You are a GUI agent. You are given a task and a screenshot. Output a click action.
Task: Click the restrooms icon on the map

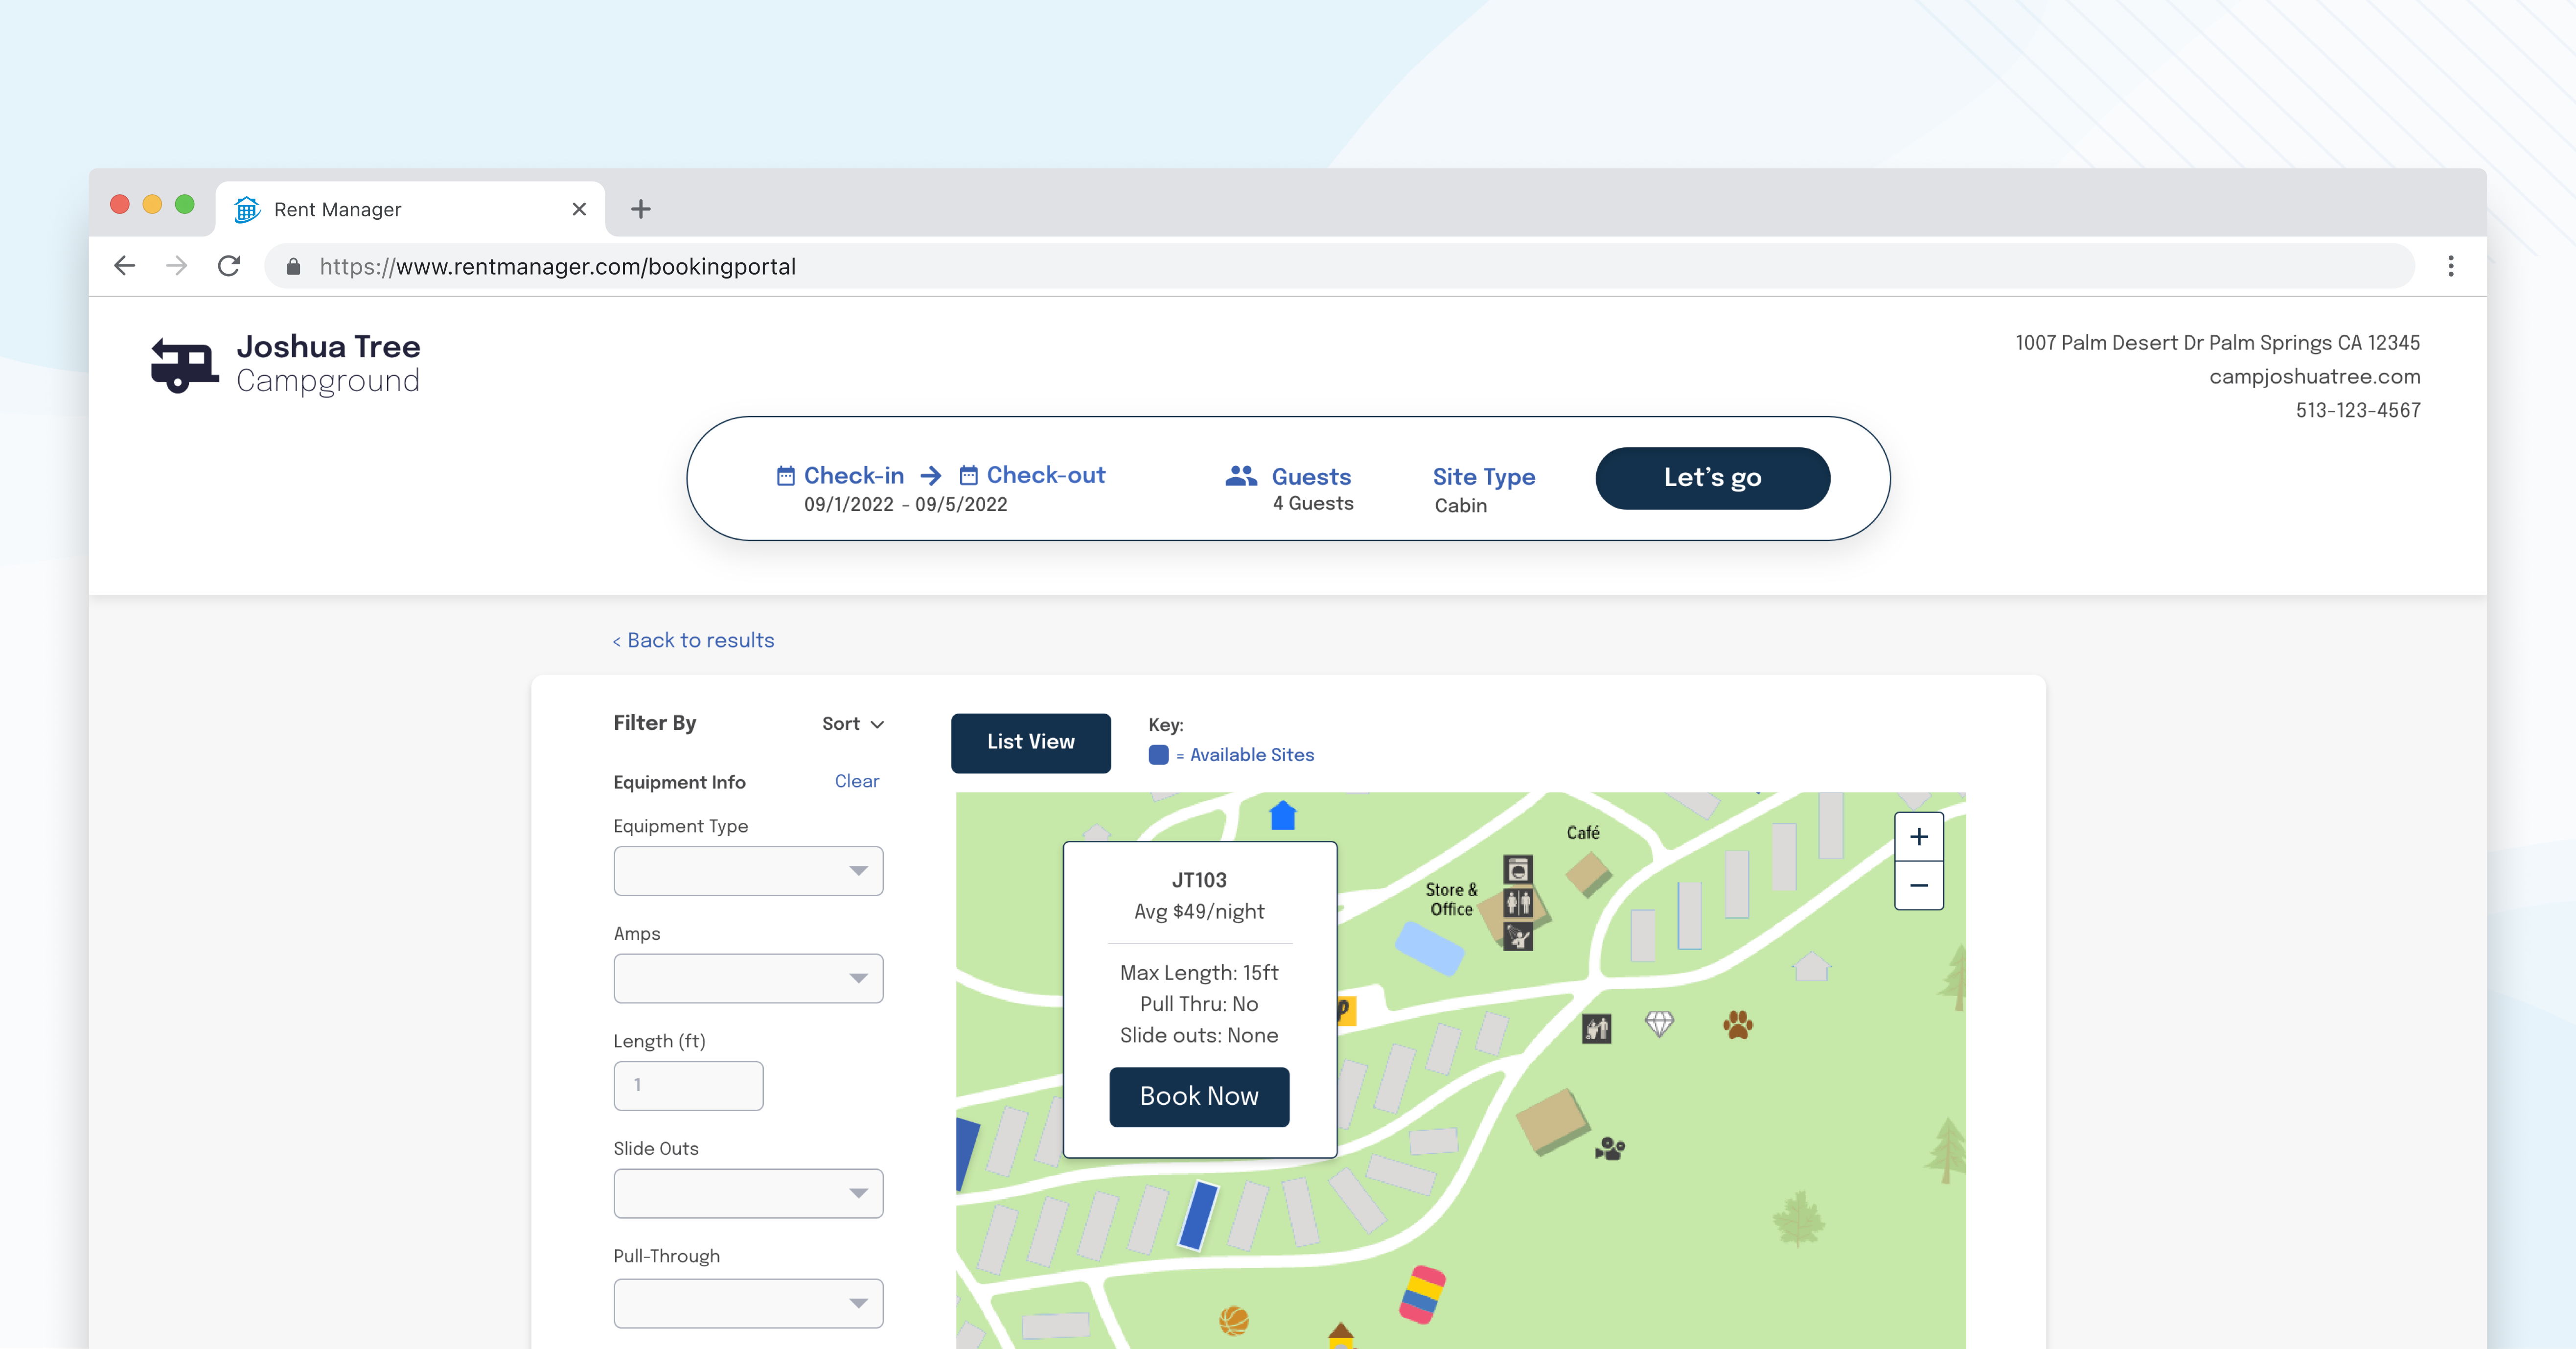point(1517,903)
